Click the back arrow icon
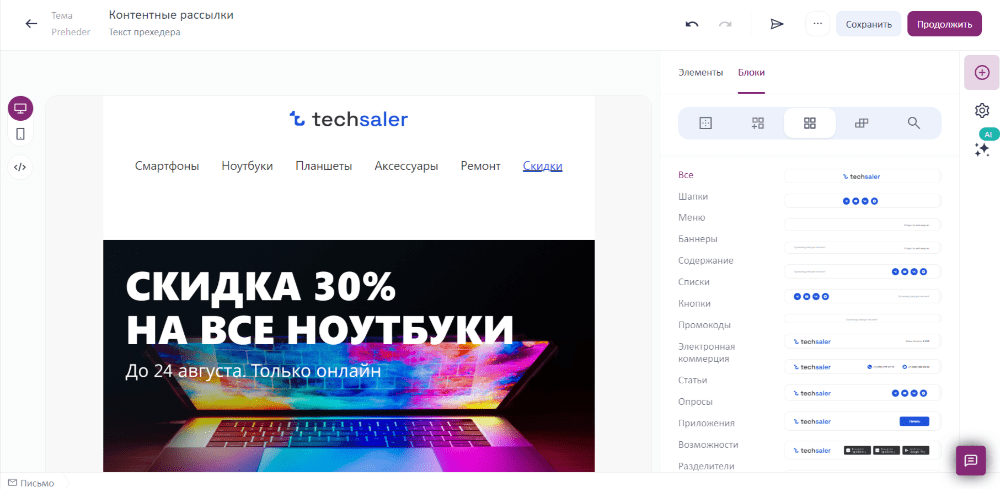Viewport: 1000px width, 489px height. click(x=31, y=24)
